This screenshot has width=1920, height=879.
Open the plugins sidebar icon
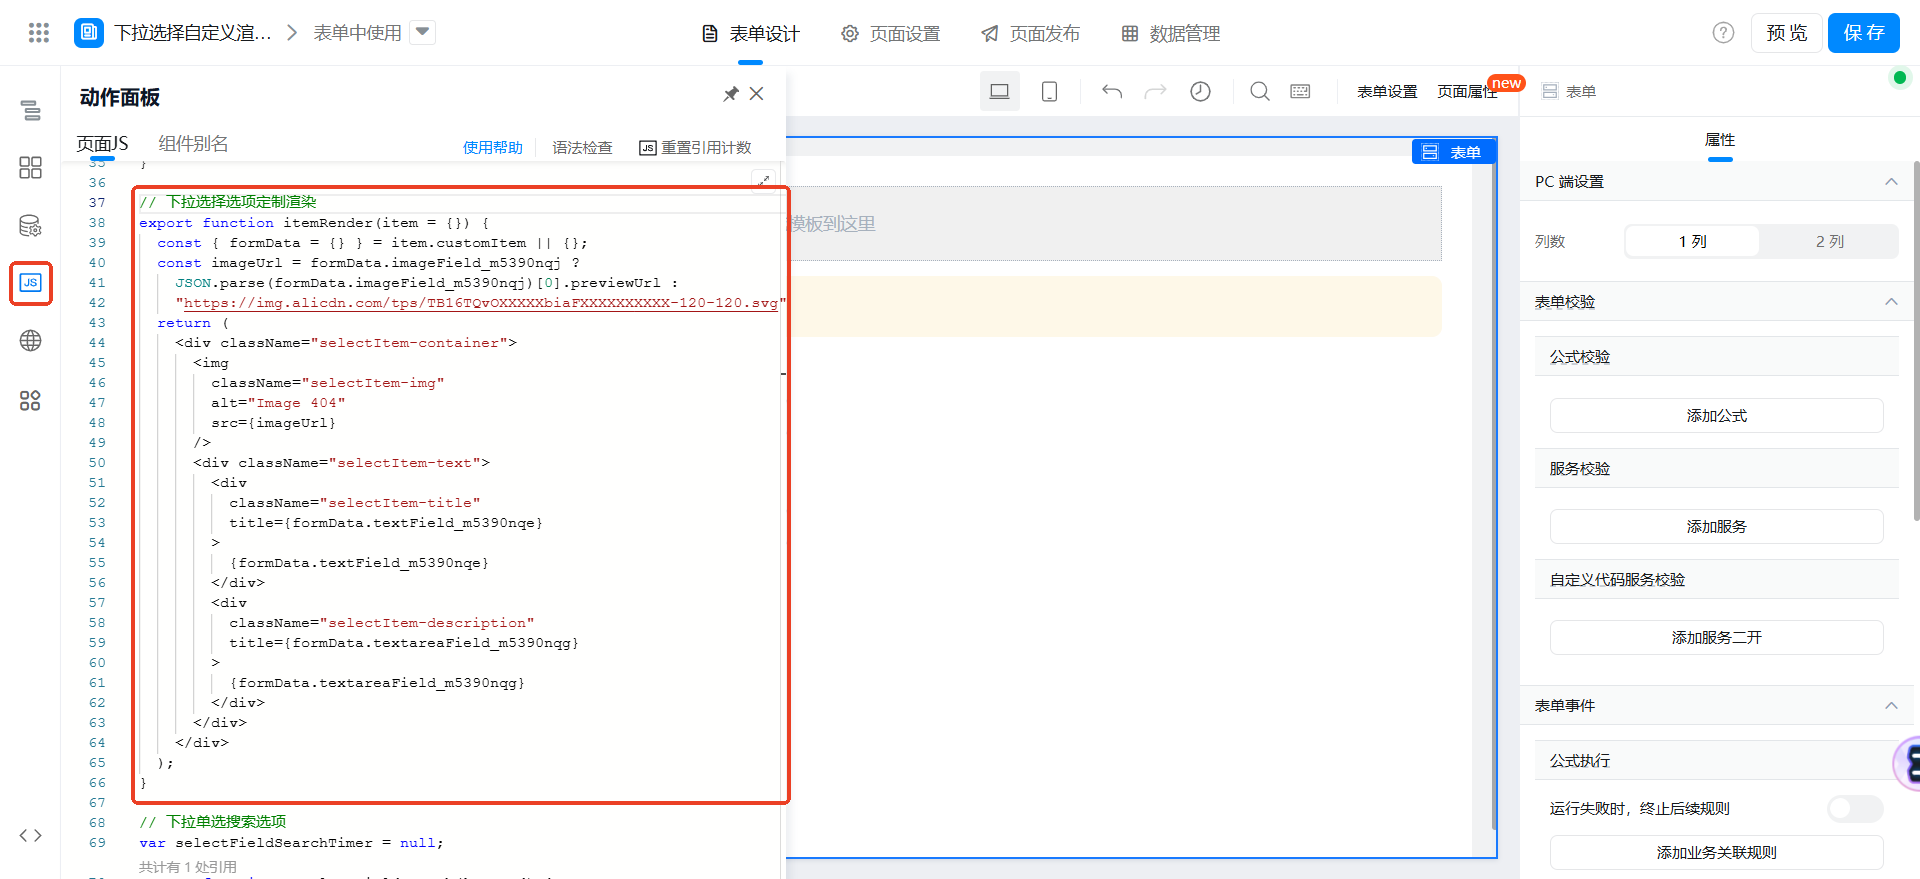coord(31,401)
